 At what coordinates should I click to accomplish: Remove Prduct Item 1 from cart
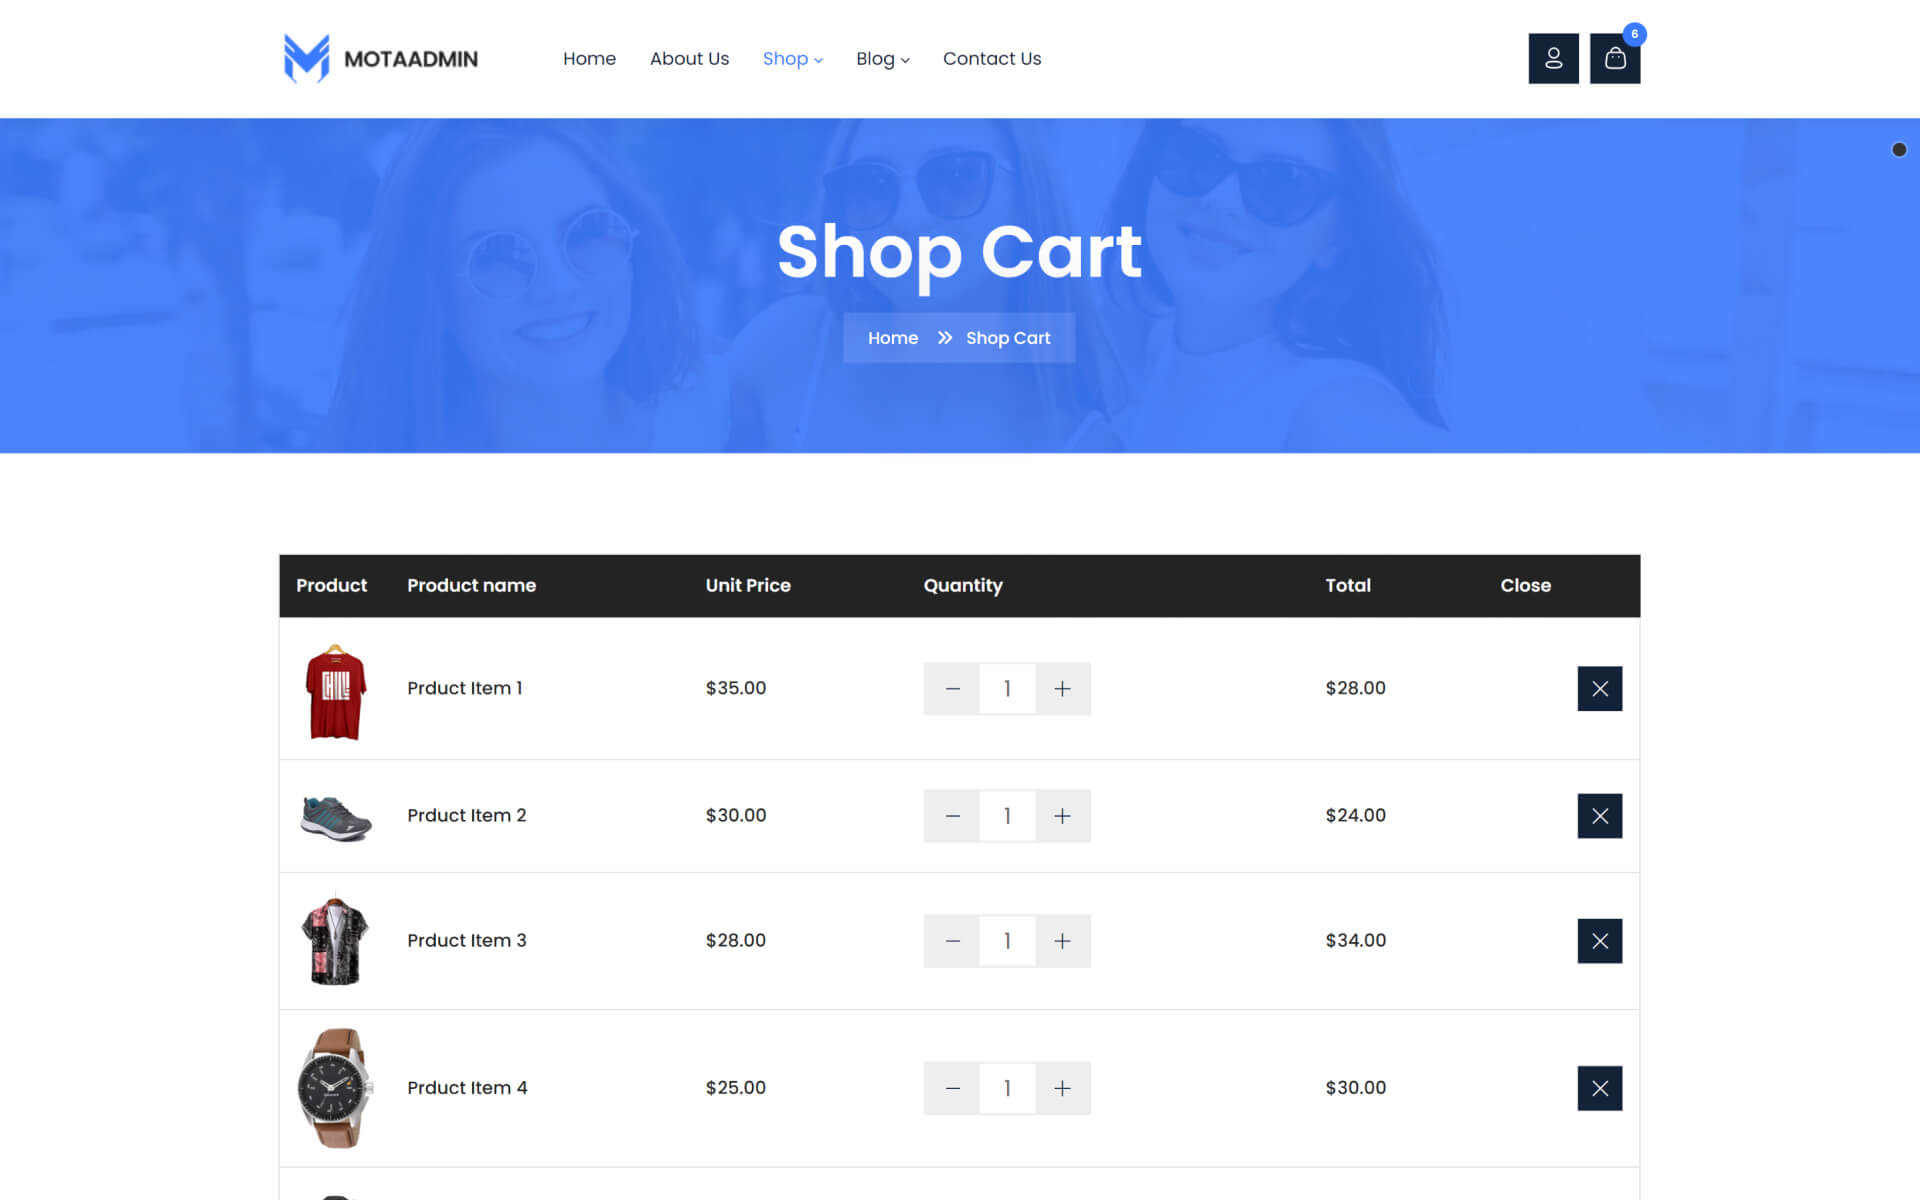[1599, 688]
